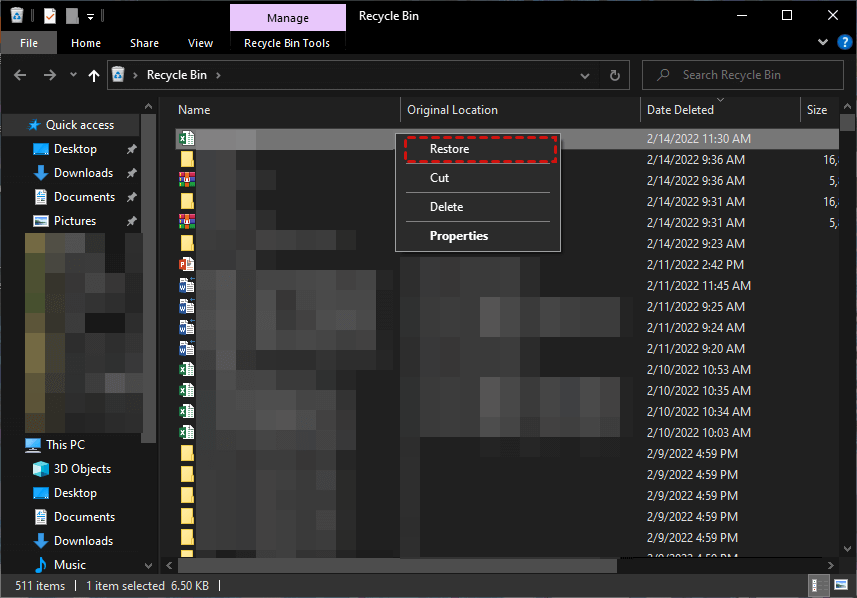Click the Recycle Bin address bar icon
This screenshot has height=598, width=857.
pyautogui.click(x=119, y=74)
